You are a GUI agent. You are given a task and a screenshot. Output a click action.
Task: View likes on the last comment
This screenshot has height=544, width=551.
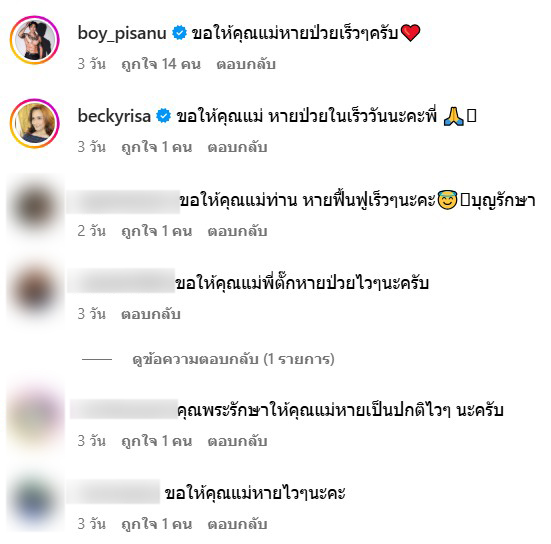point(157,524)
